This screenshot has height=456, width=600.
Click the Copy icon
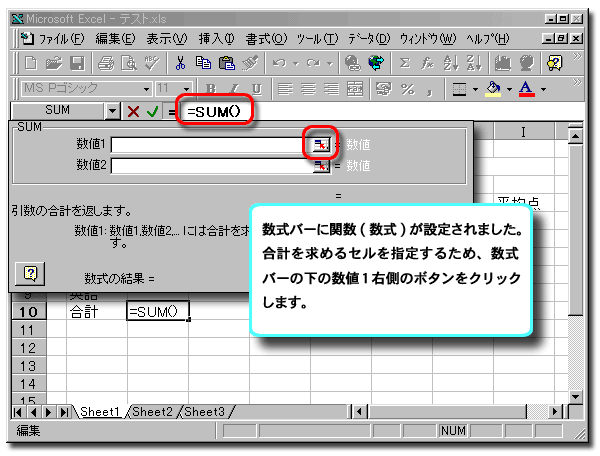[203, 63]
